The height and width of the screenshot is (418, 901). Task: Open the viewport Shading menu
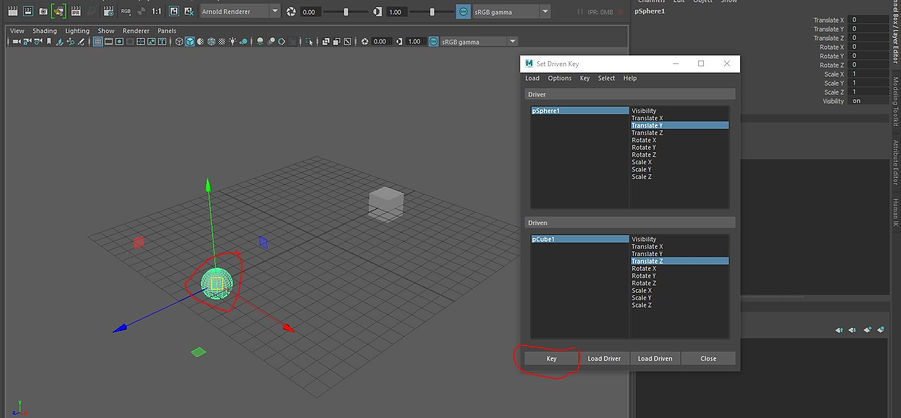(x=44, y=30)
